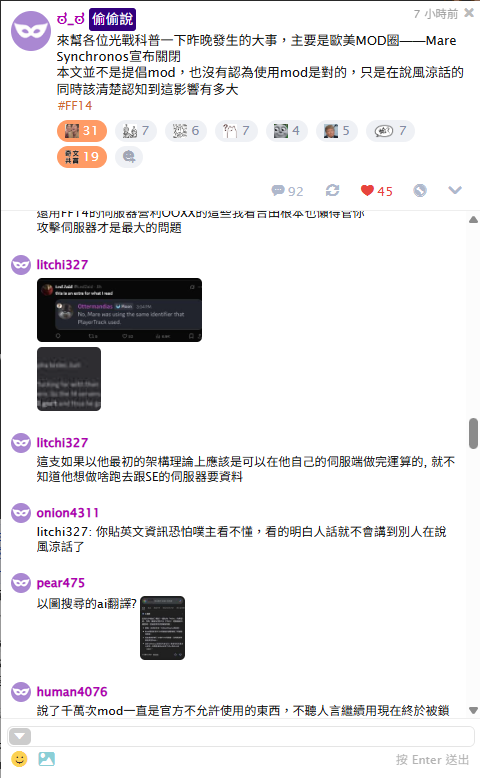Viewport: 480px width, 778px height.
Task: Open the emoticon picker smiley face
Action: 19,759
